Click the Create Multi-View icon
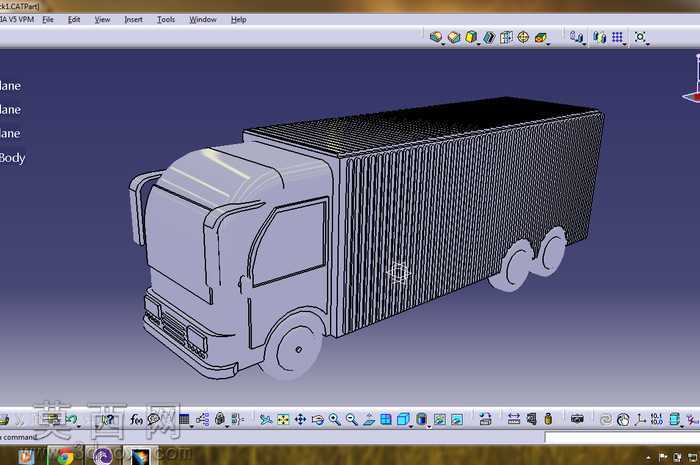 coord(386,419)
